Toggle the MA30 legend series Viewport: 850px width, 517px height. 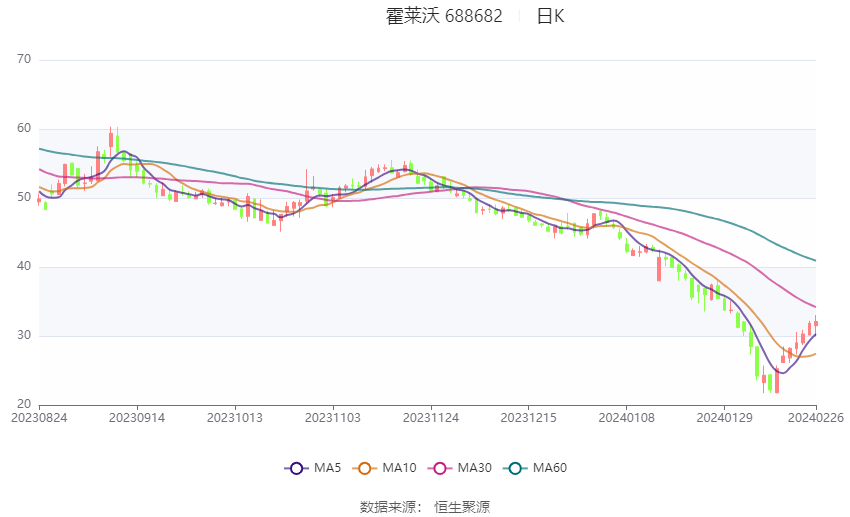(x=460, y=468)
